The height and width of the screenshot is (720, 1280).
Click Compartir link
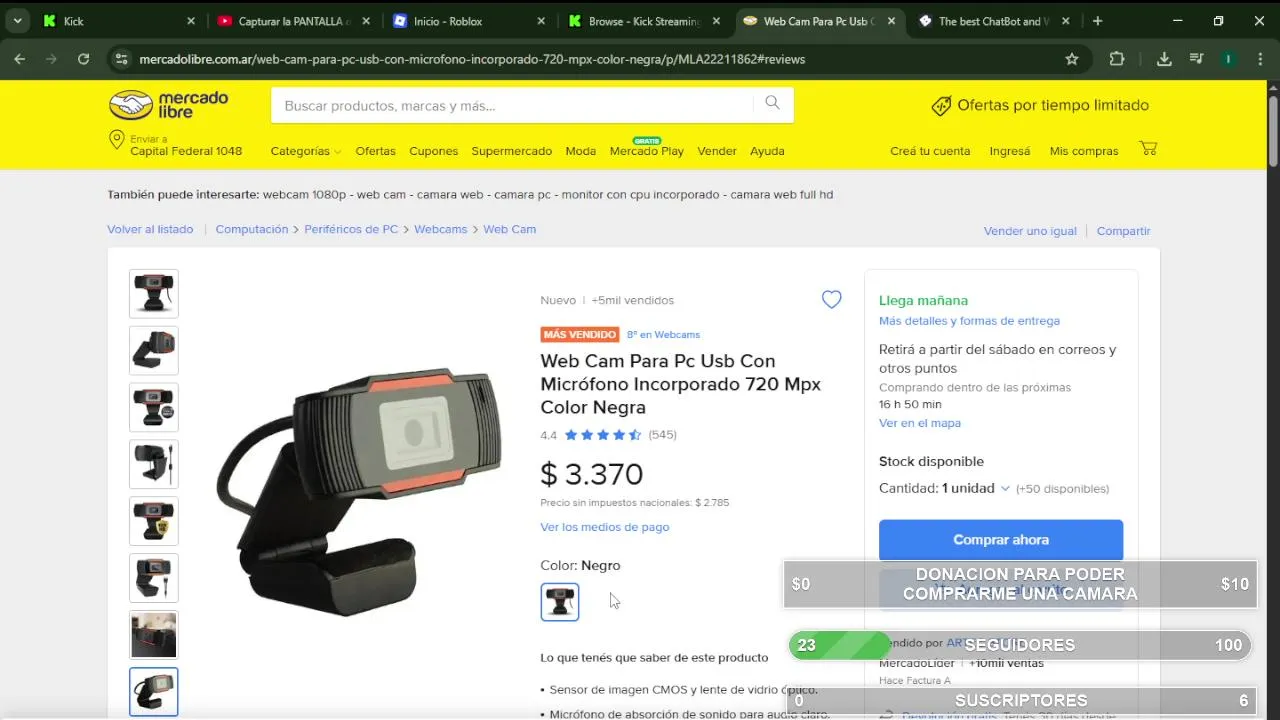(1123, 231)
